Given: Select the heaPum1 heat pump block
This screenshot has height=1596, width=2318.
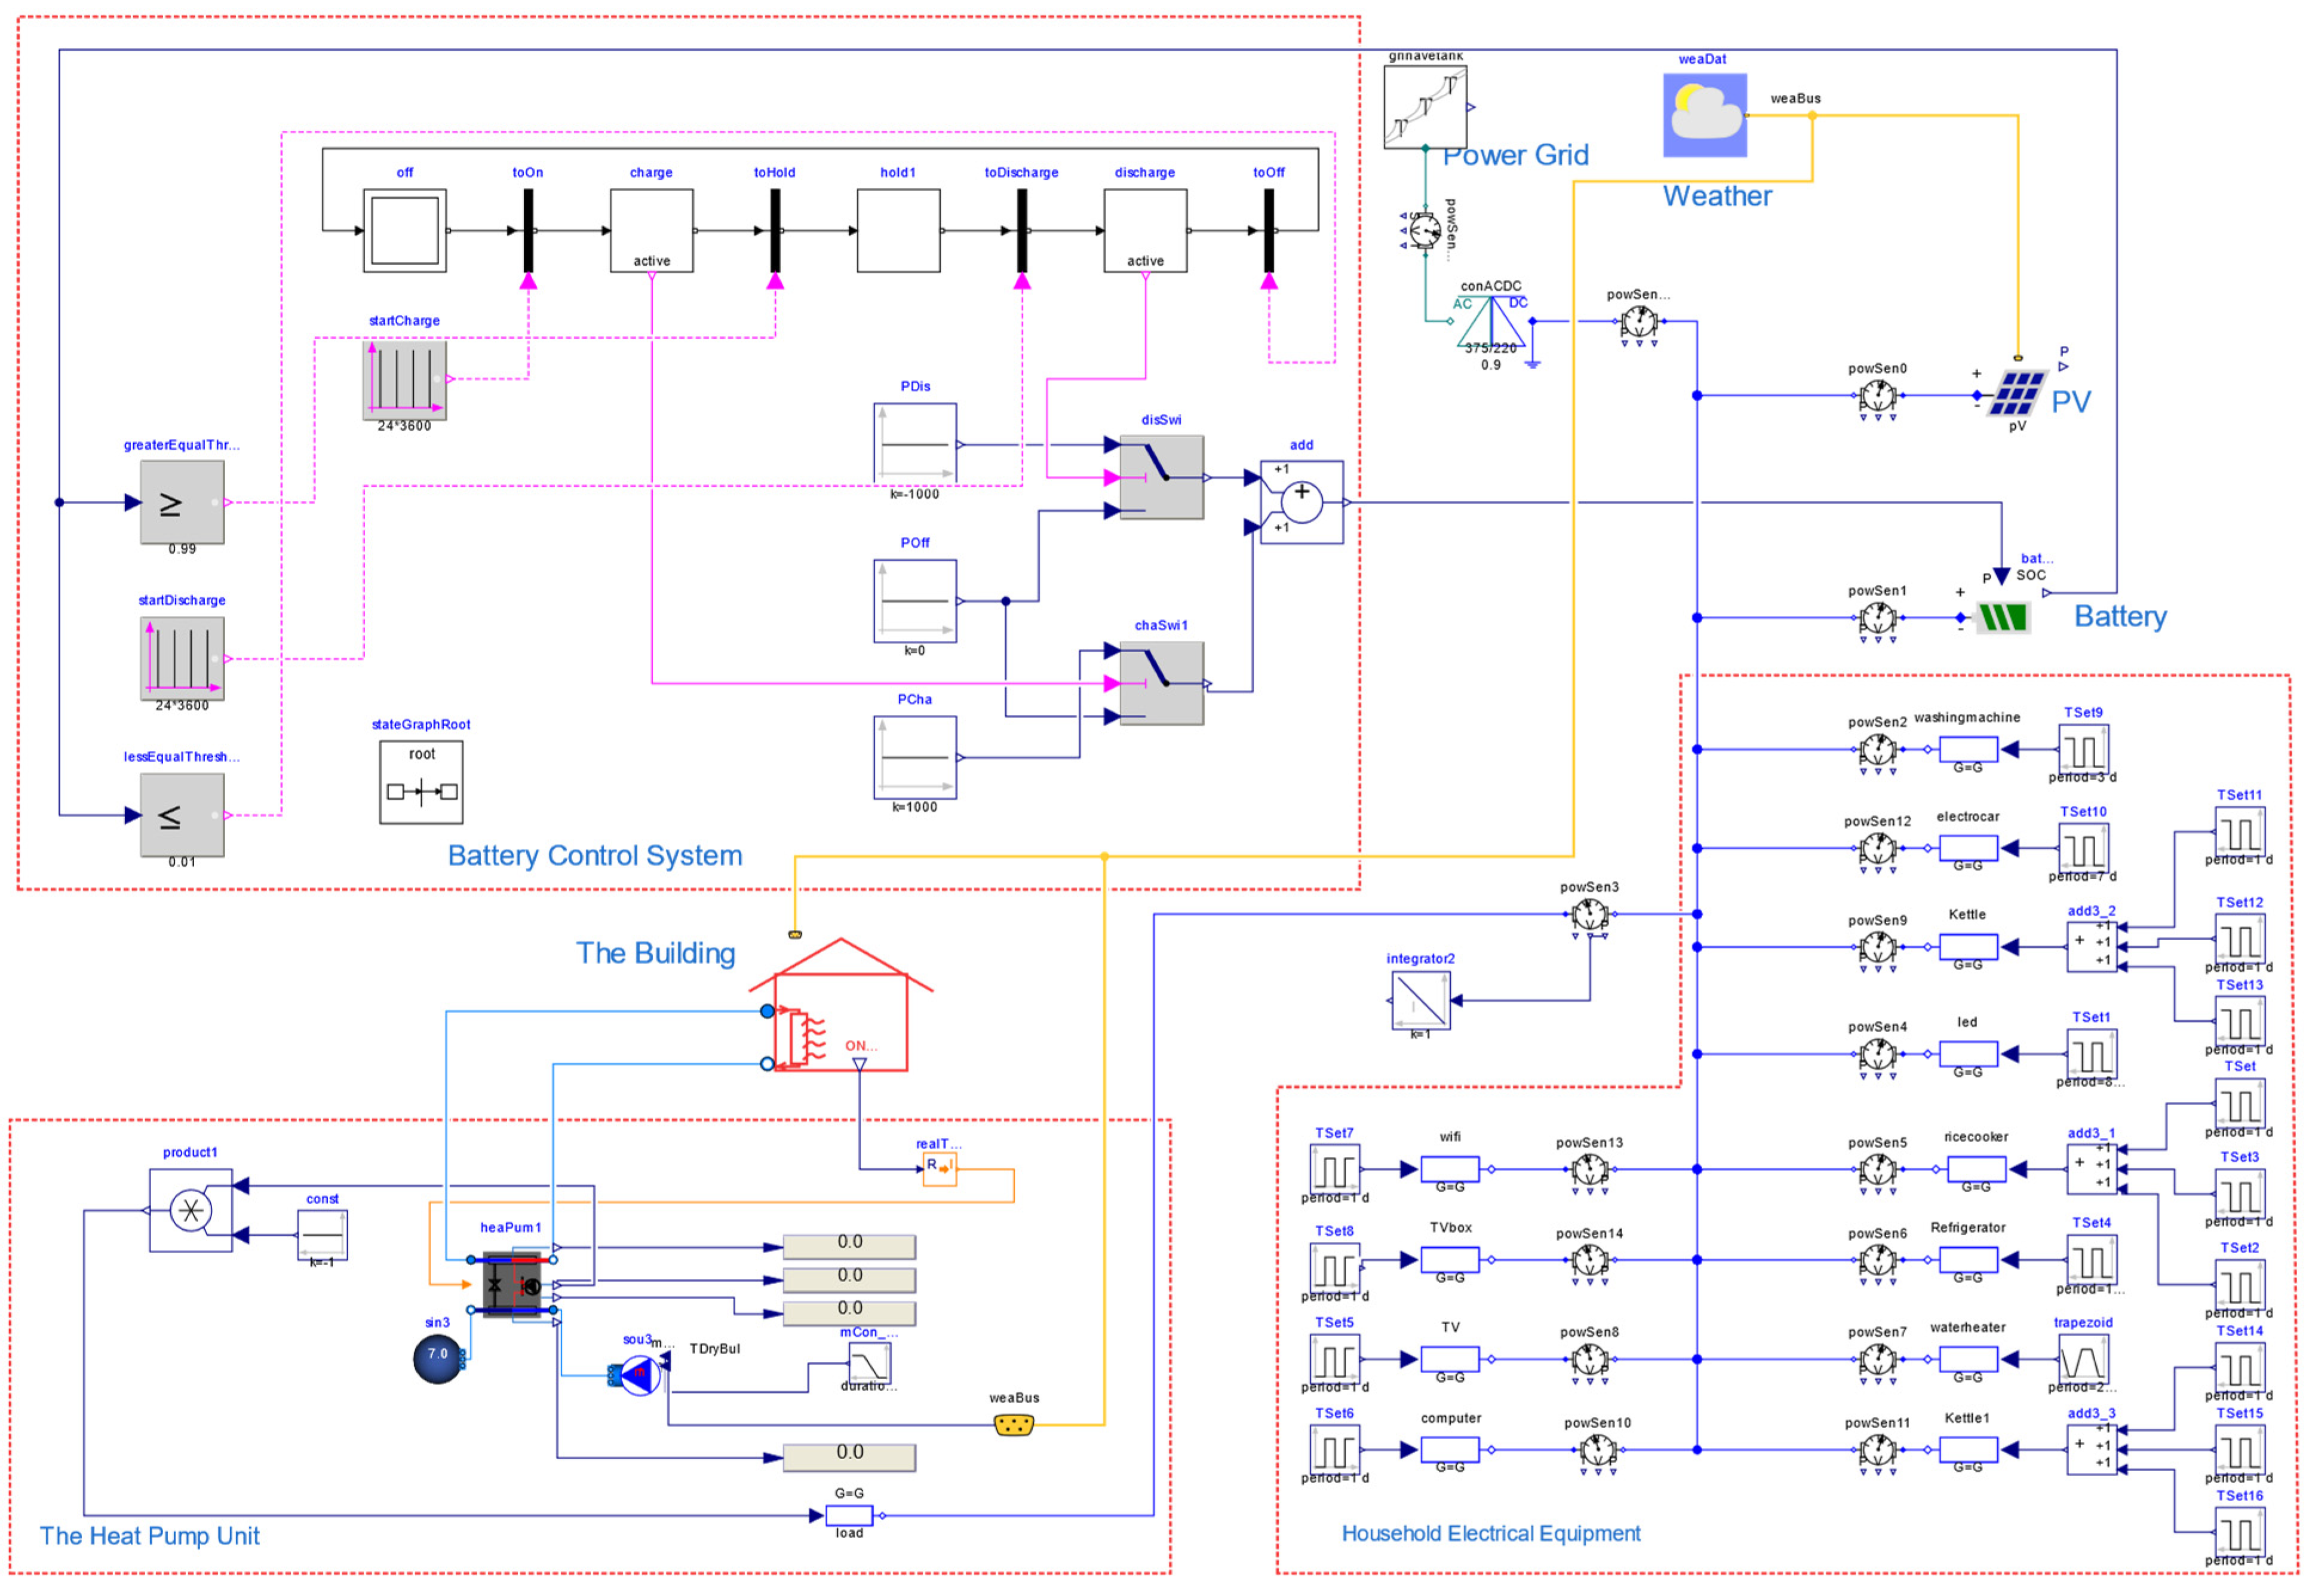Looking at the screenshot, I should click(512, 1284).
